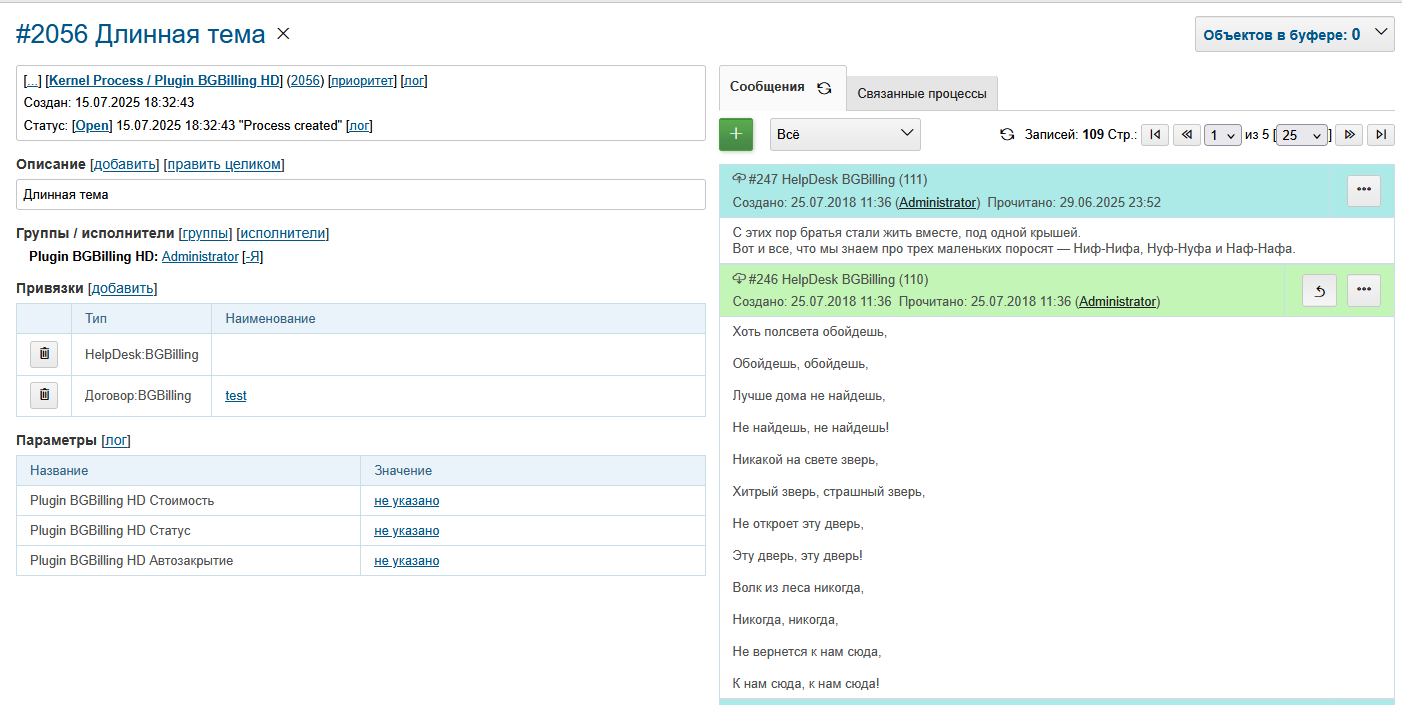
Task: Open more options for message #247
Action: click(x=1363, y=190)
